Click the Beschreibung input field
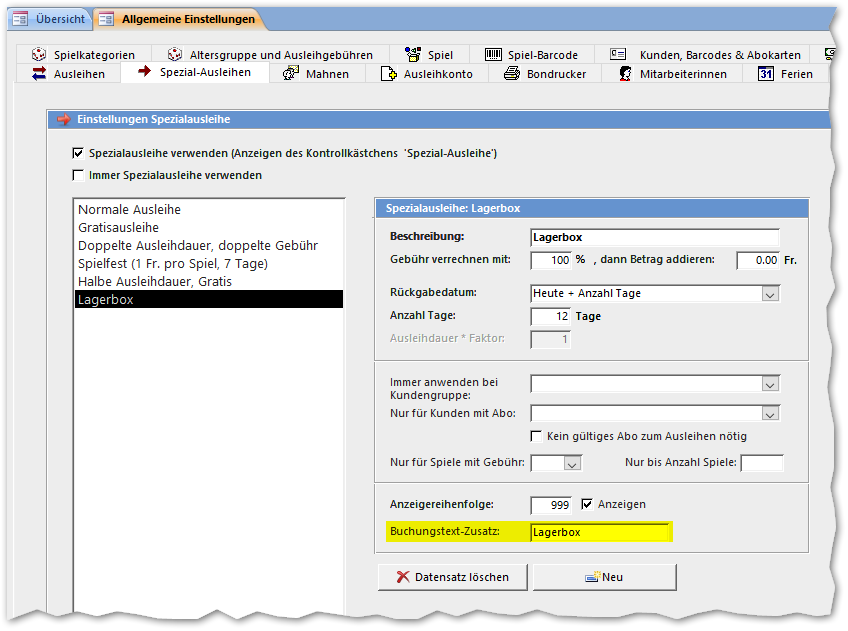Viewport: 848px width, 631px height. click(x=655, y=237)
